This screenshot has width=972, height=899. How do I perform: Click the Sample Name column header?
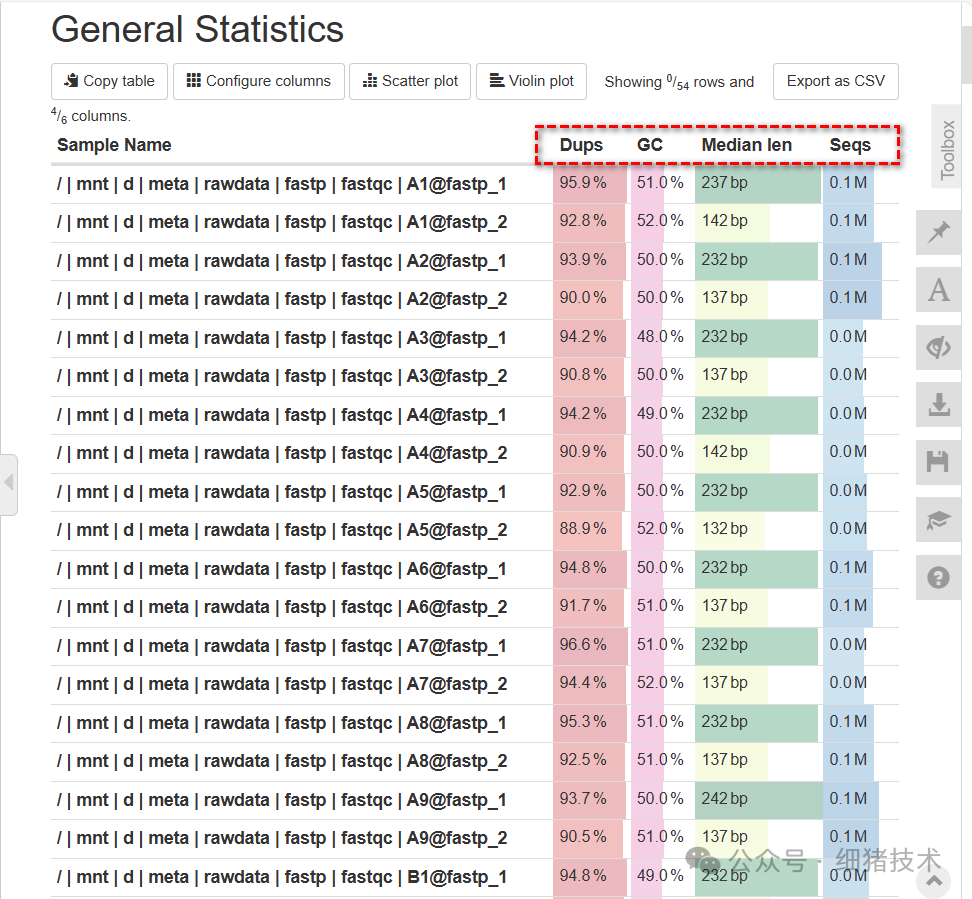point(114,145)
